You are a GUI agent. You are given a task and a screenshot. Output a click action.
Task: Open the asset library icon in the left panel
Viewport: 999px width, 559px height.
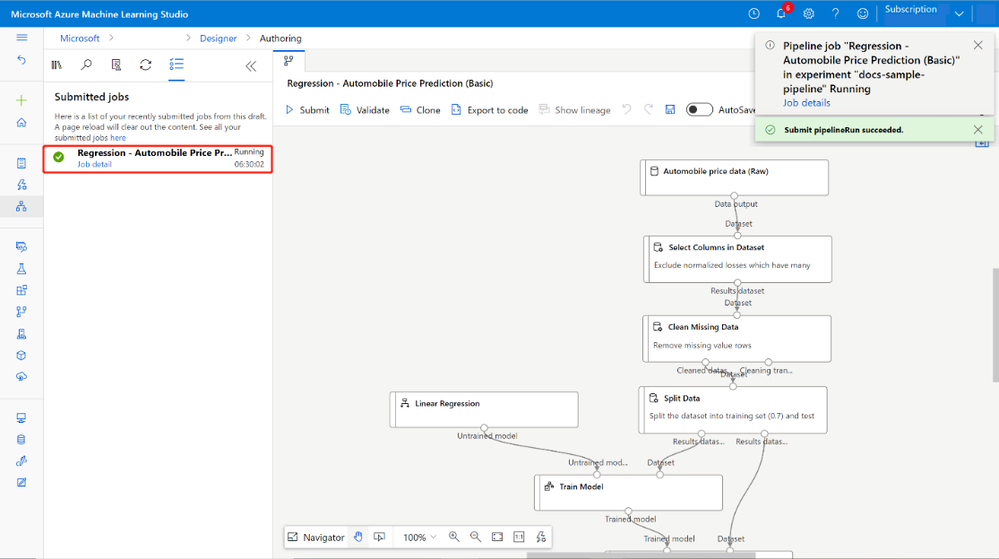(57, 65)
